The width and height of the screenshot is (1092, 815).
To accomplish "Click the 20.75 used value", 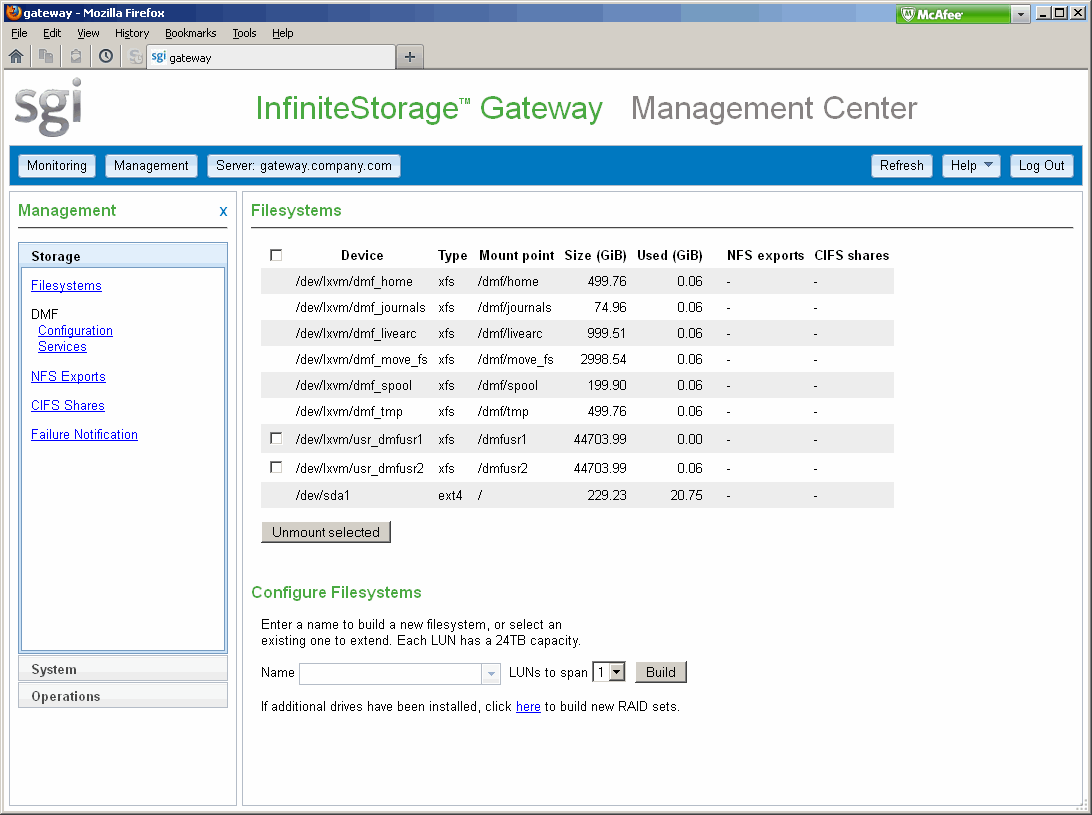I will 686,495.
